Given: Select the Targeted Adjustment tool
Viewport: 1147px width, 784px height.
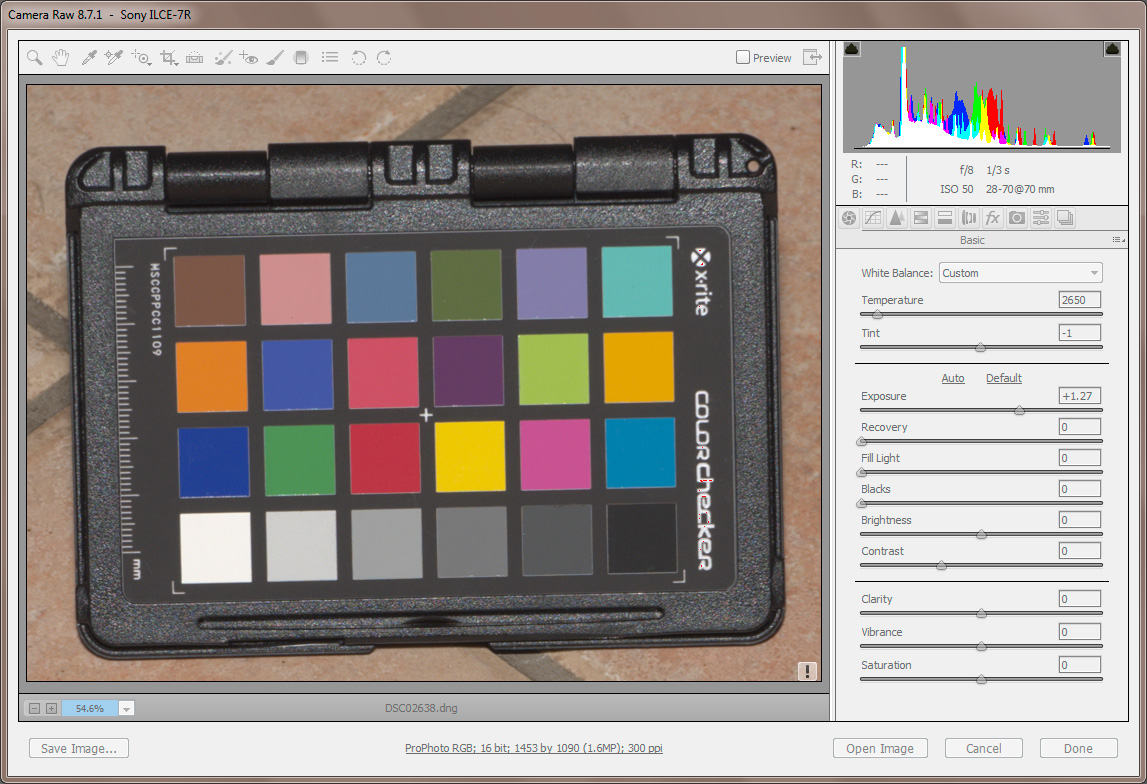Looking at the screenshot, I should click(141, 57).
